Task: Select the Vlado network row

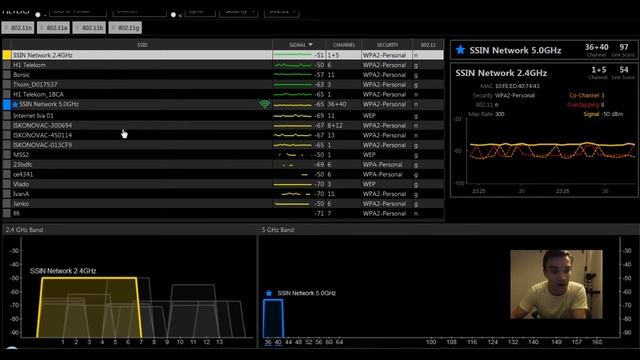Action: tap(223, 184)
